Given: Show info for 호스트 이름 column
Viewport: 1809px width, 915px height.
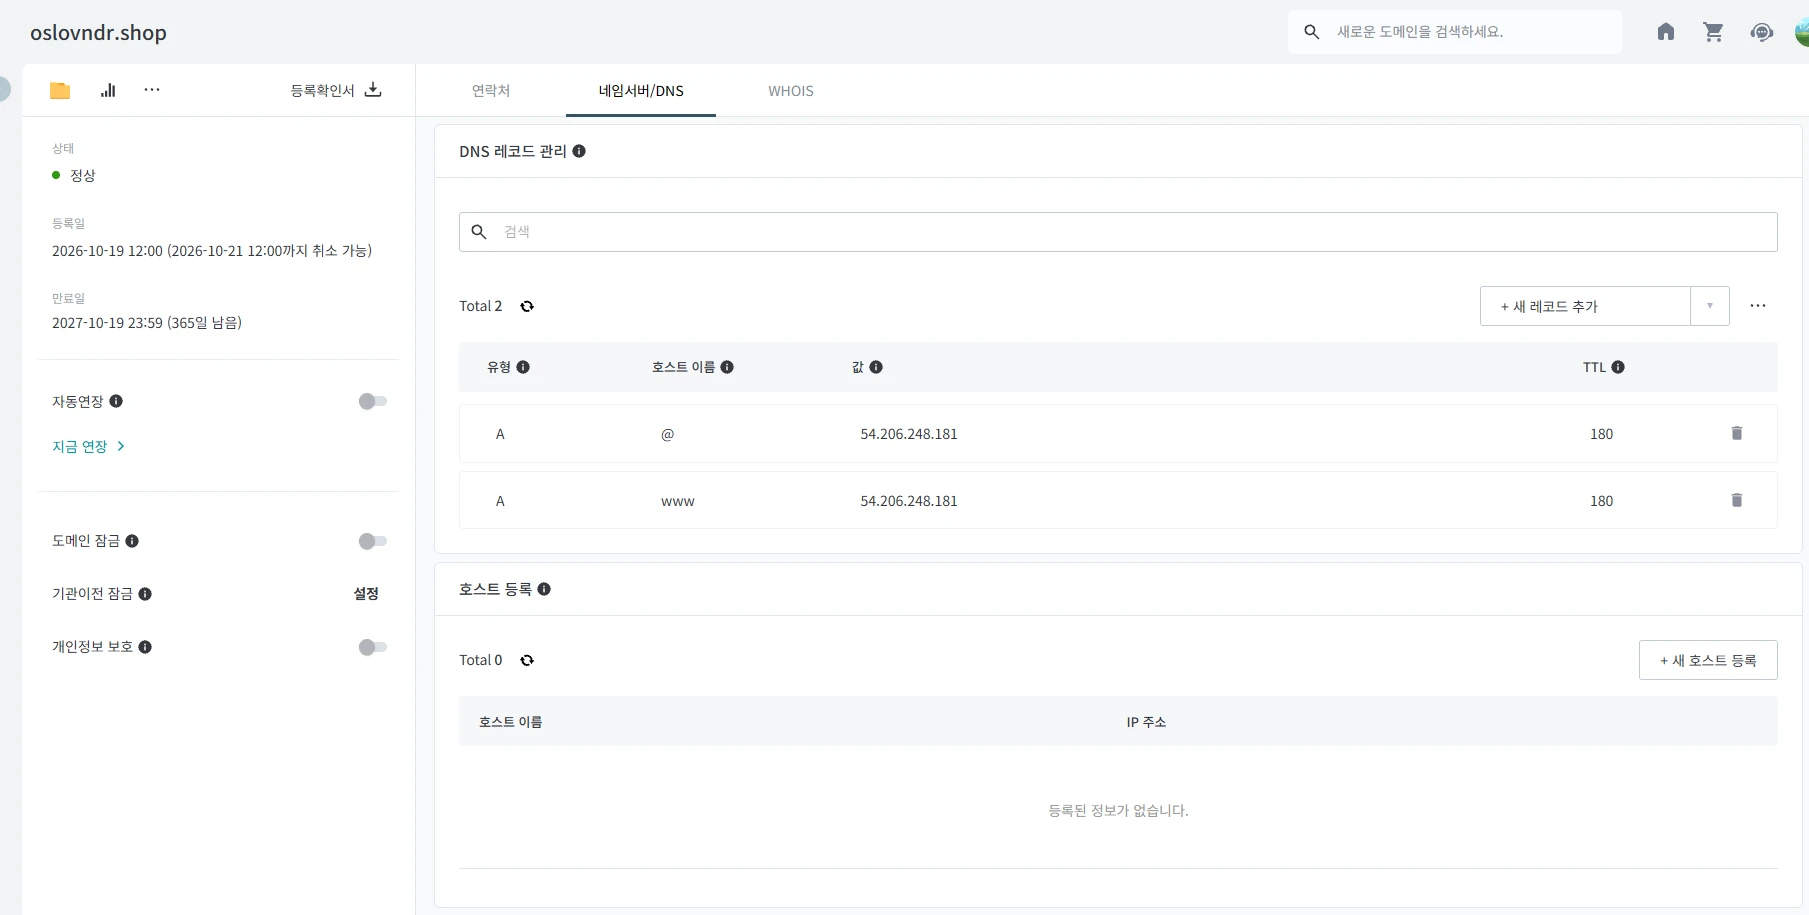Looking at the screenshot, I should [x=727, y=367].
